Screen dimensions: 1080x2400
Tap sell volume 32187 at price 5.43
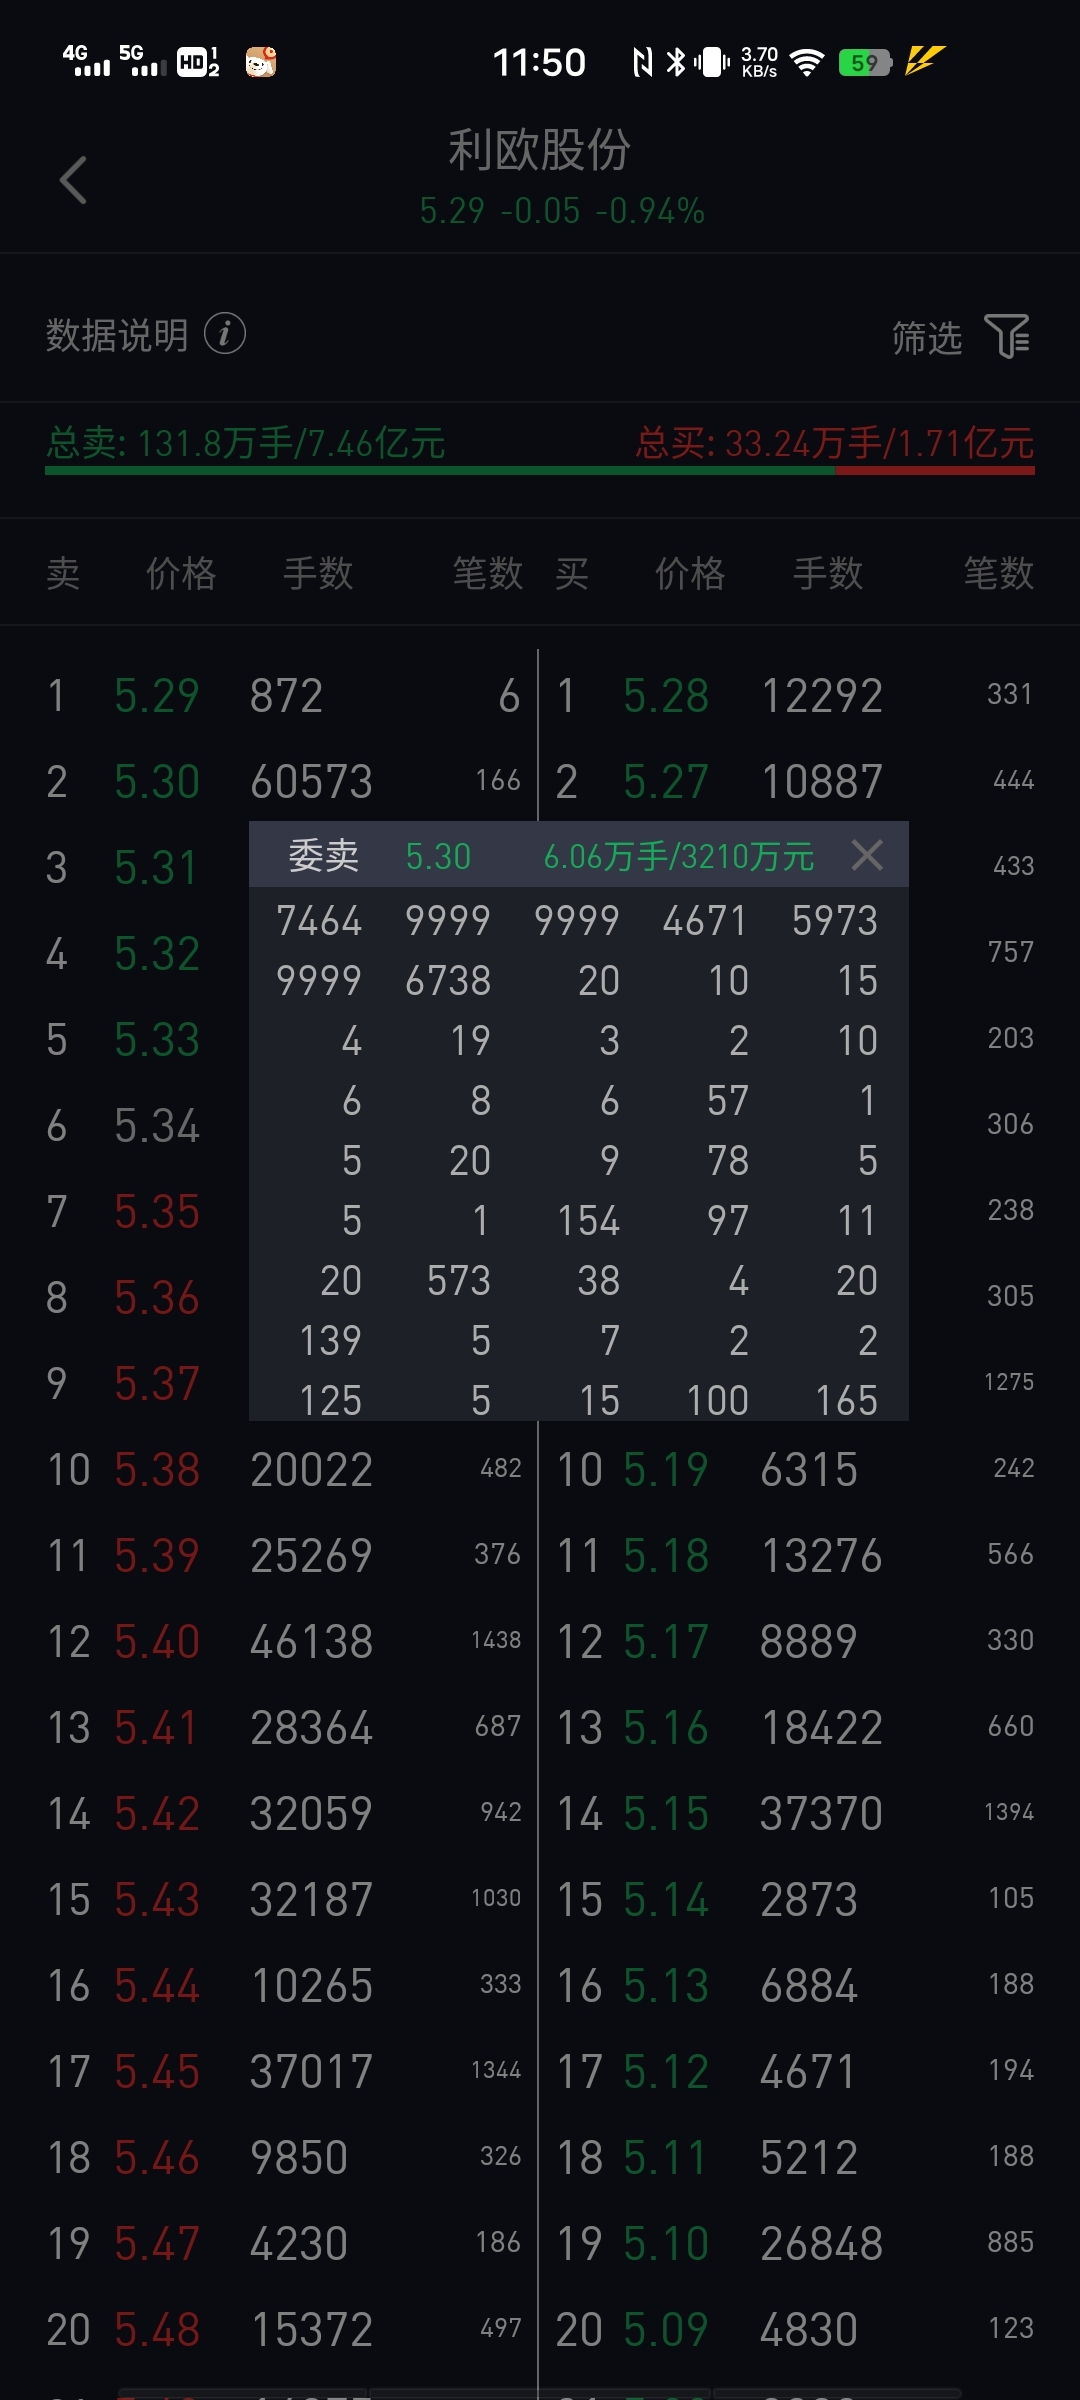311,1900
